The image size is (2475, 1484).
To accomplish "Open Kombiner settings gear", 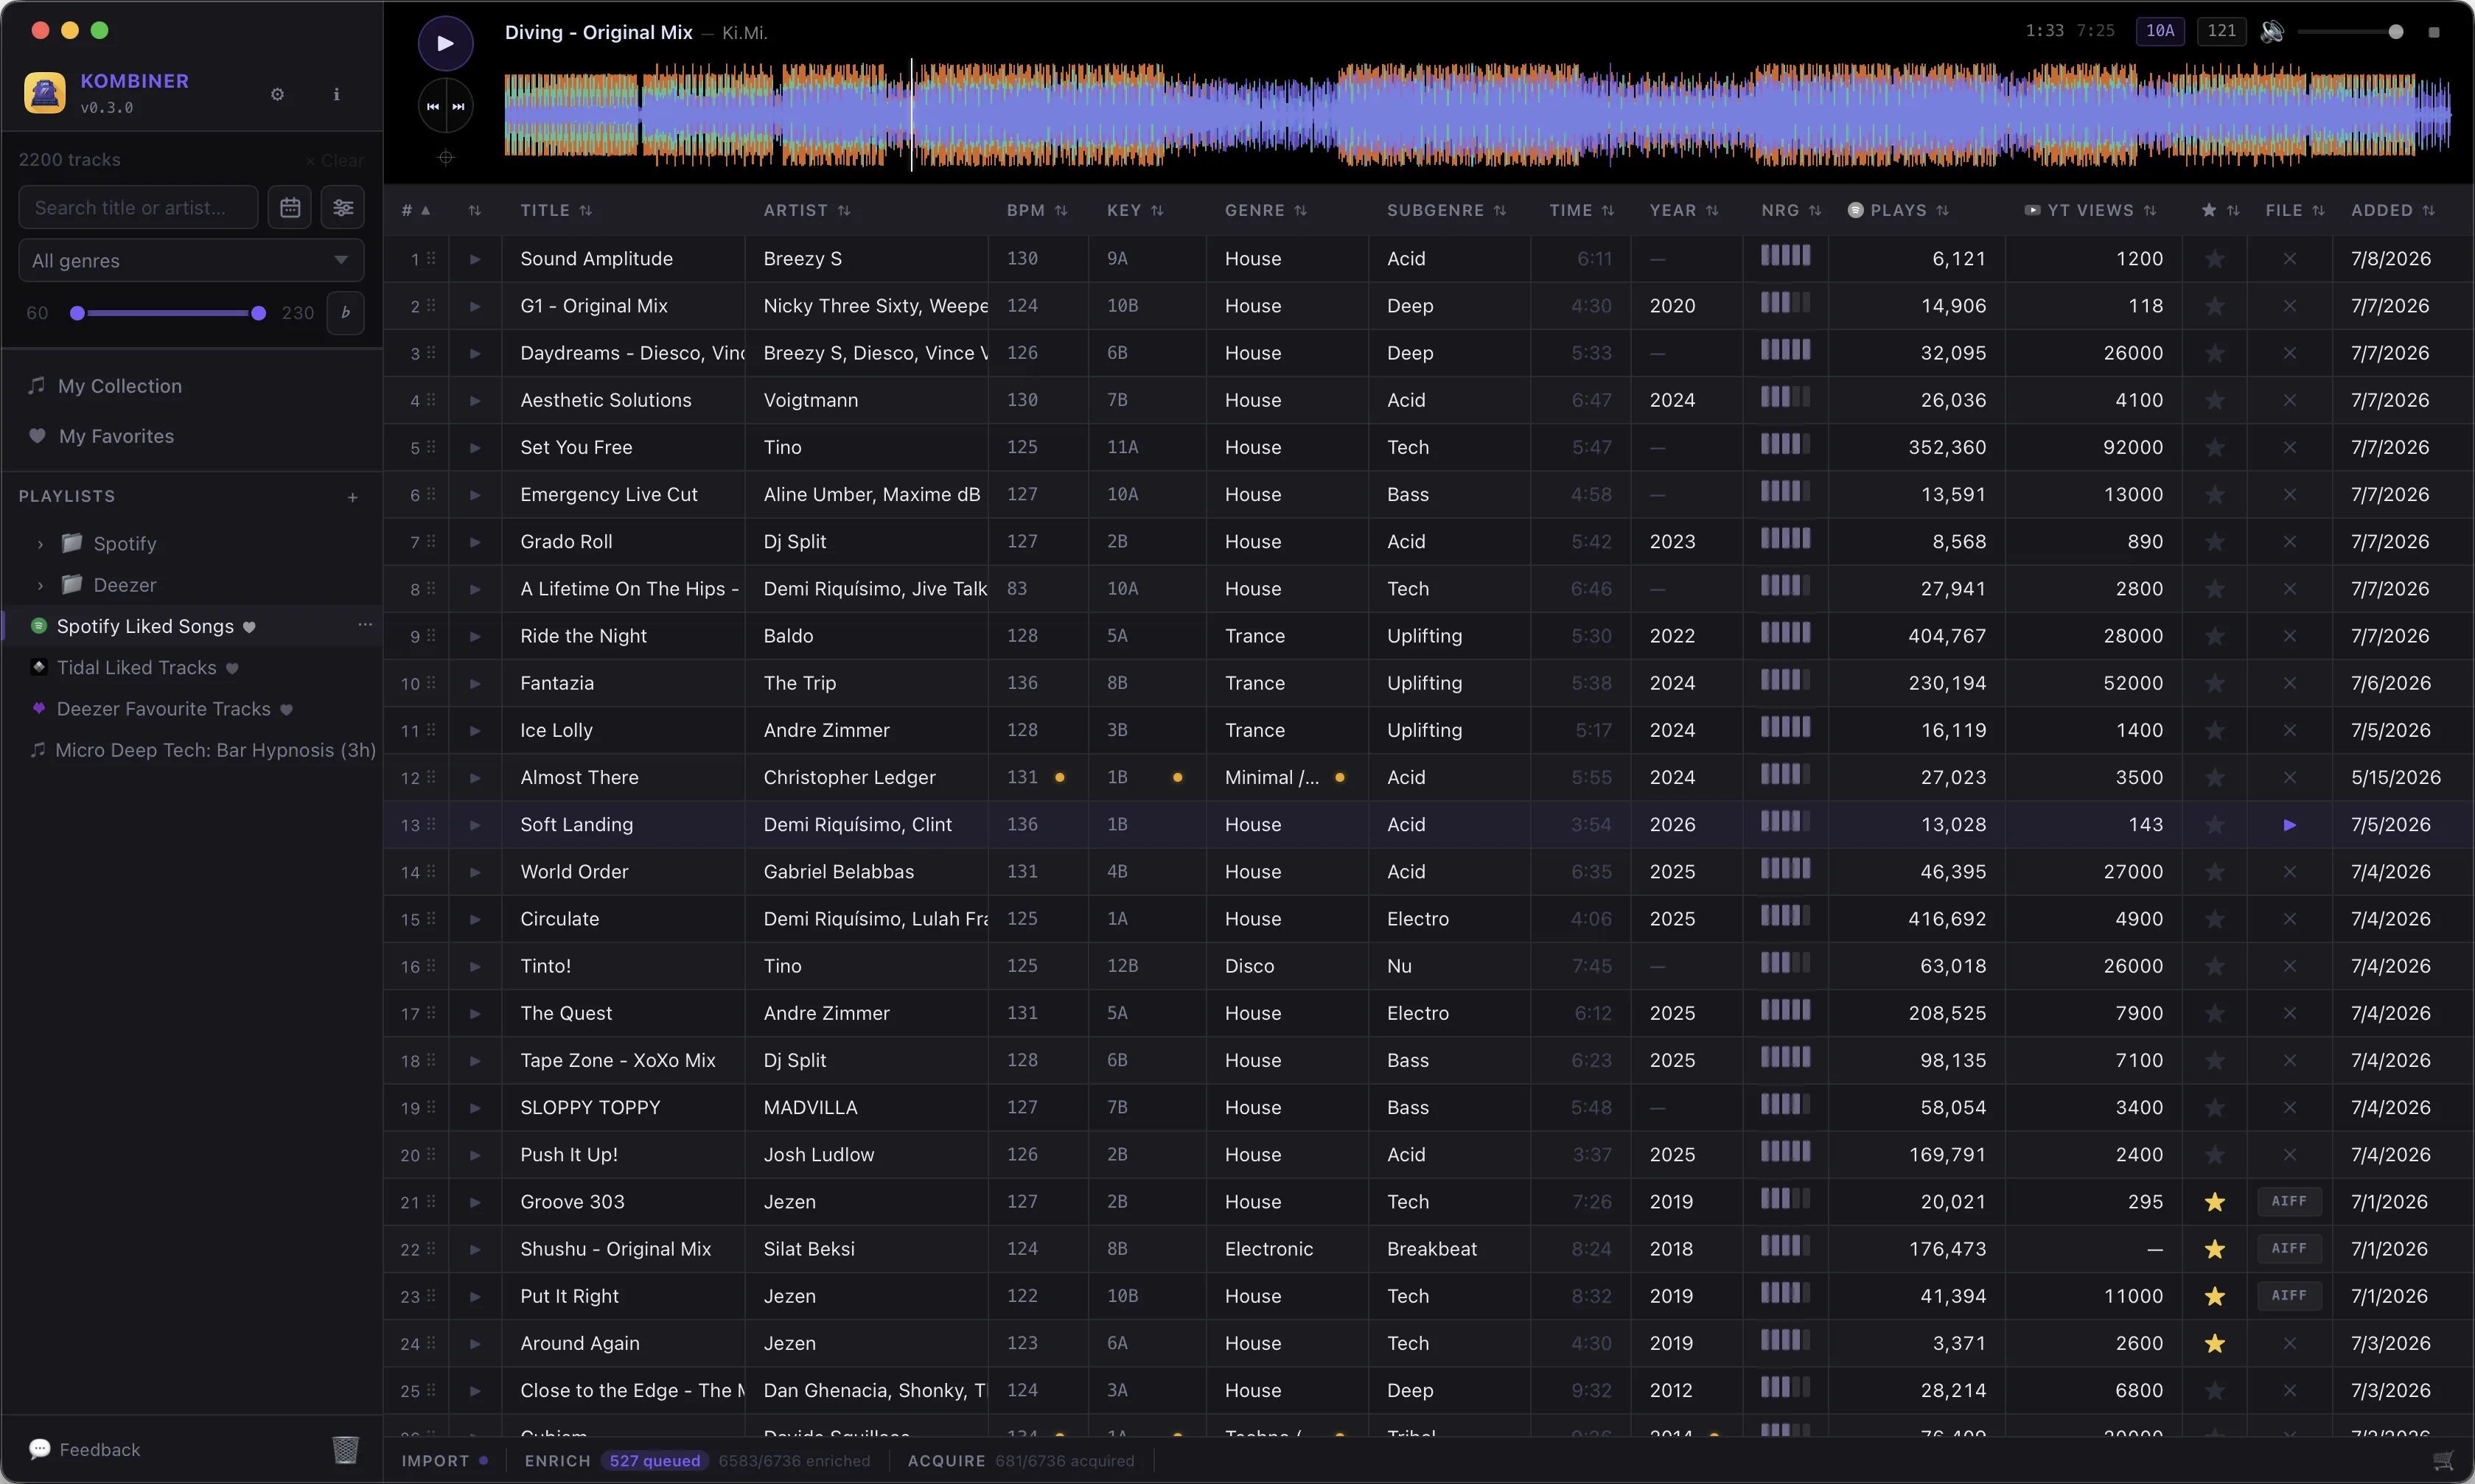I will (x=278, y=94).
